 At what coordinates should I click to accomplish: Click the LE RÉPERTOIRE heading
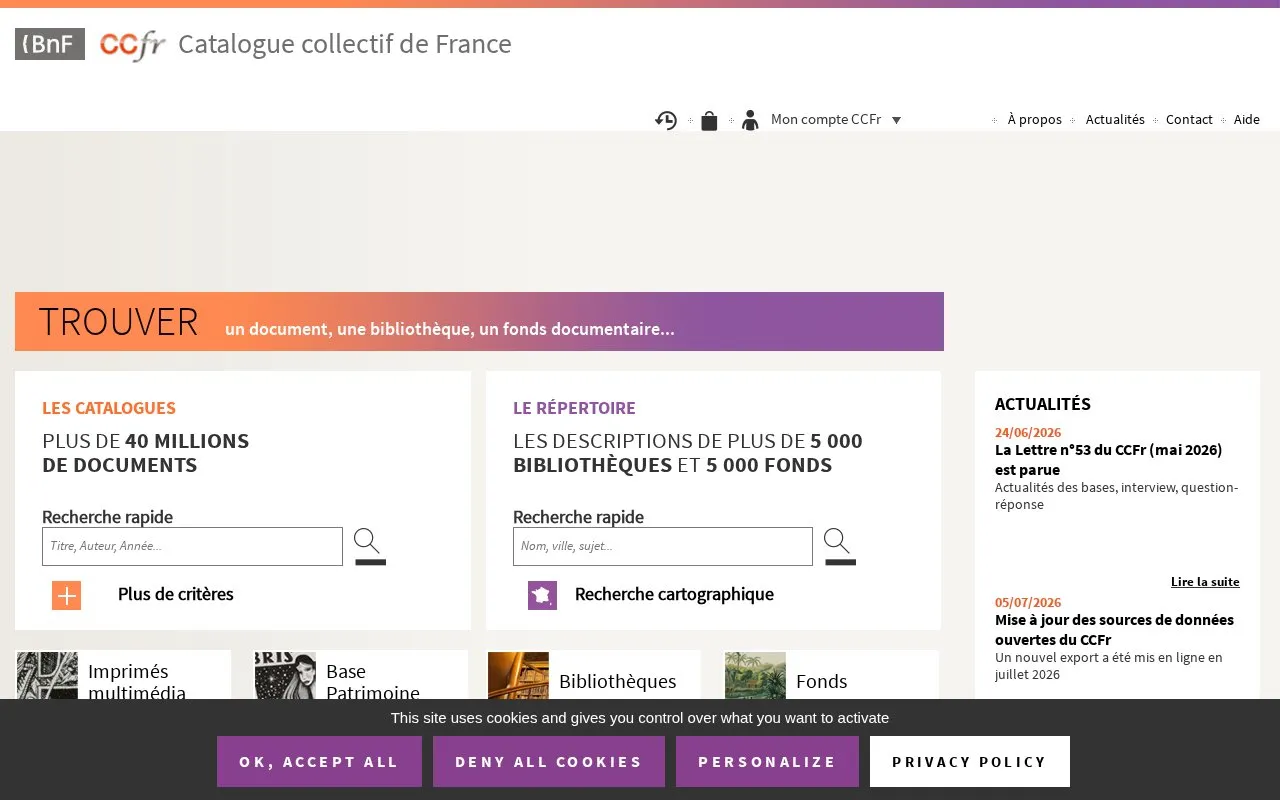point(574,408)
